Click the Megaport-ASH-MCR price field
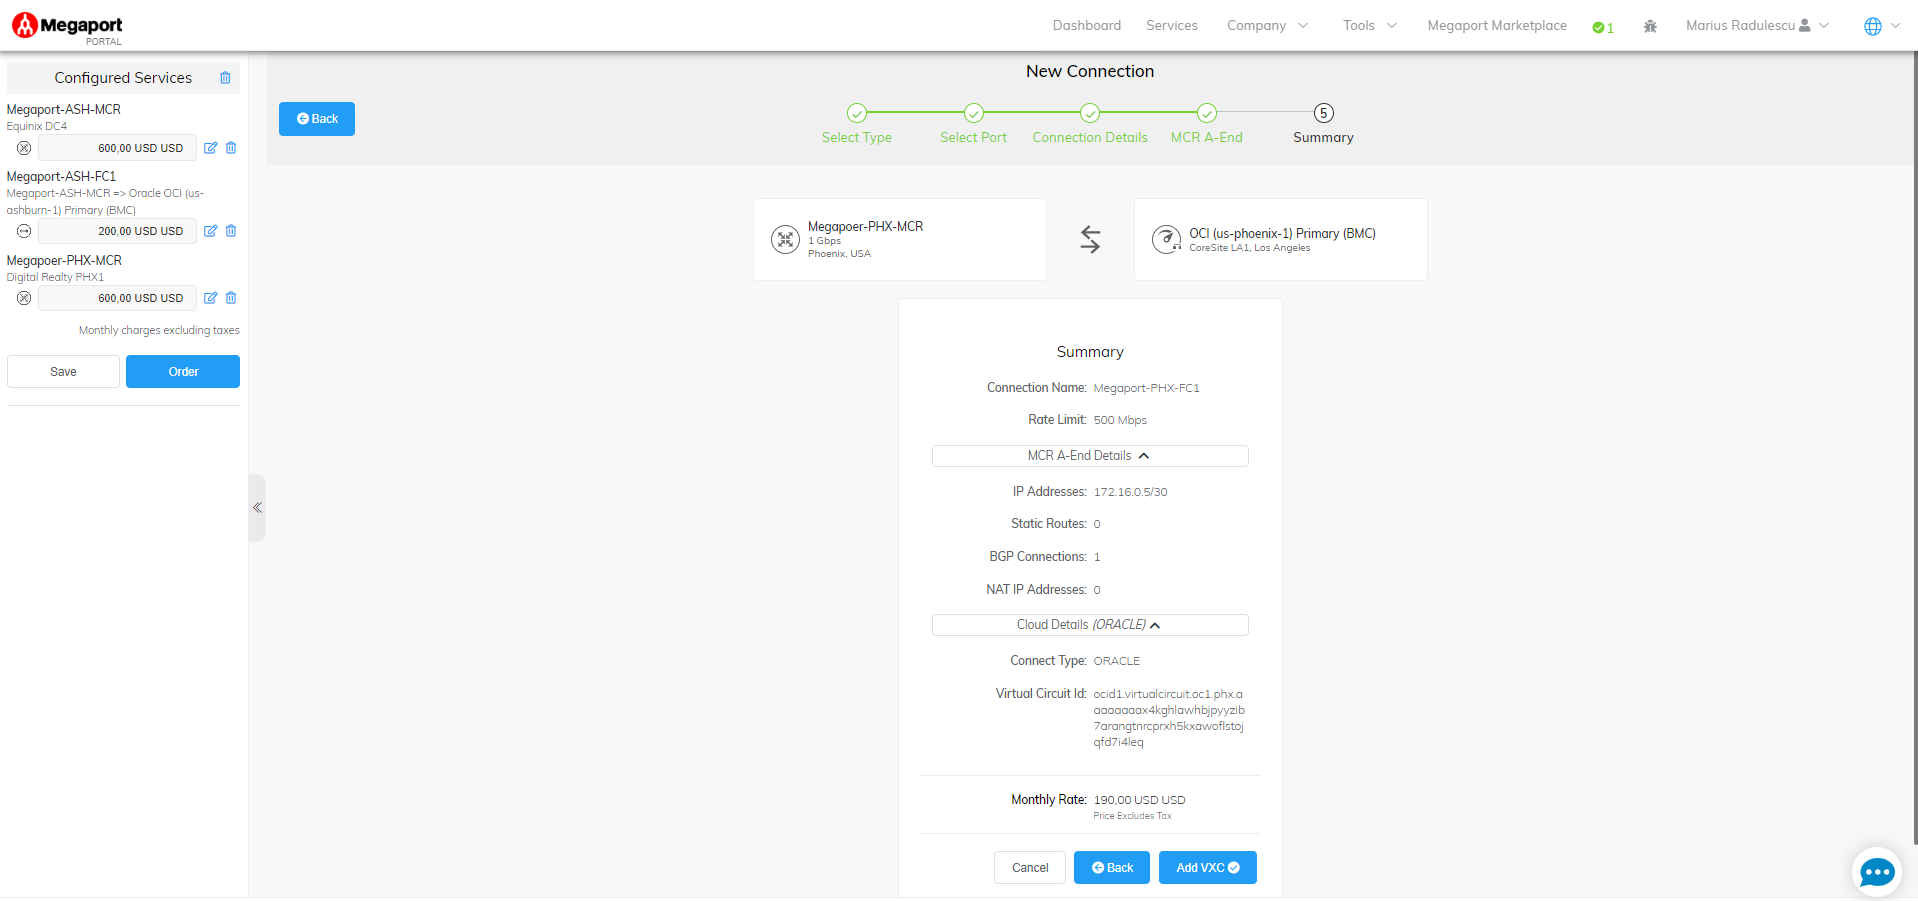Image resolution: width=1918 pixels, height=901 pixels. click(117, 148)
